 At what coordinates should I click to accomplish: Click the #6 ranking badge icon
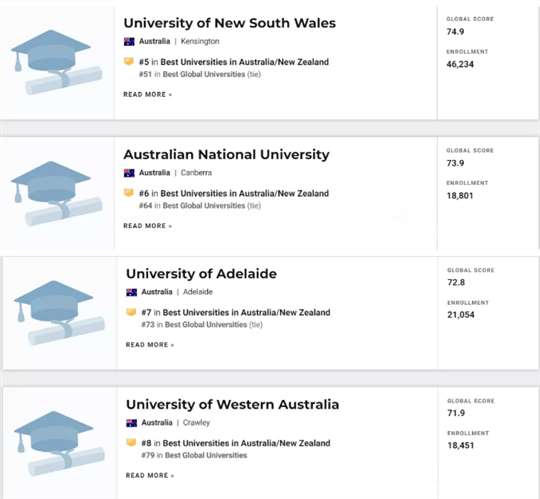(x=129, y=193)
